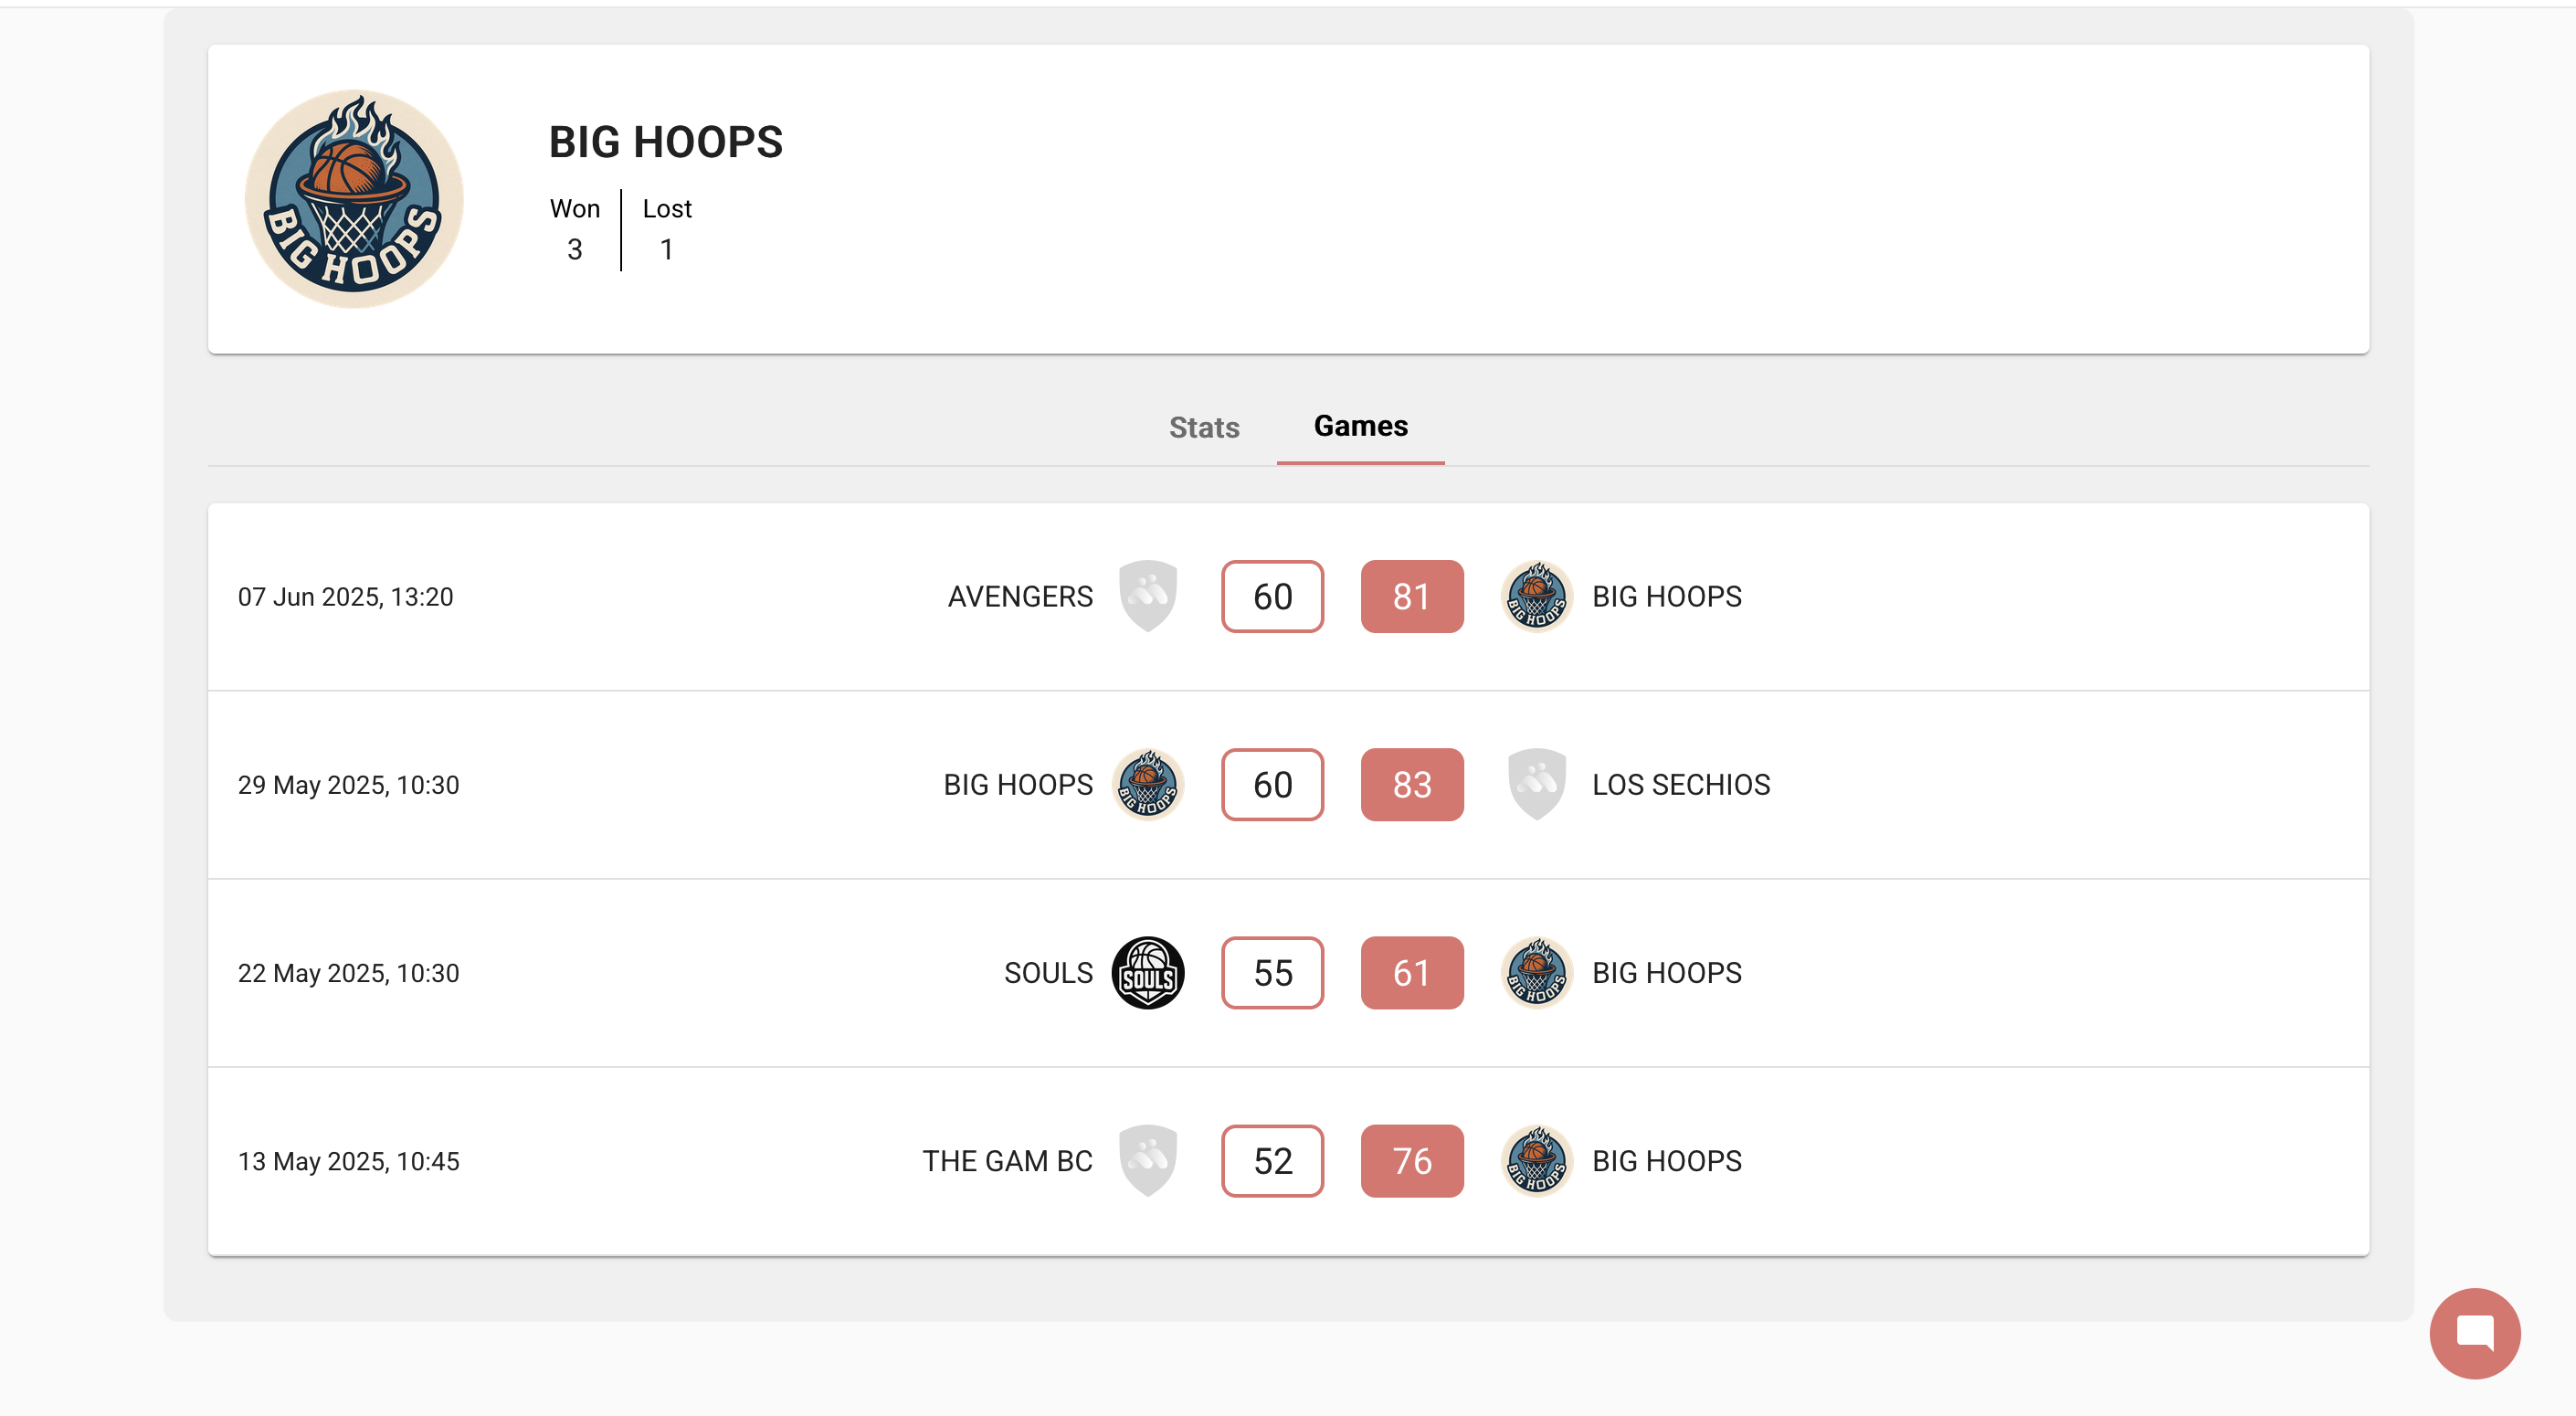Select the Games tab

1360,427
